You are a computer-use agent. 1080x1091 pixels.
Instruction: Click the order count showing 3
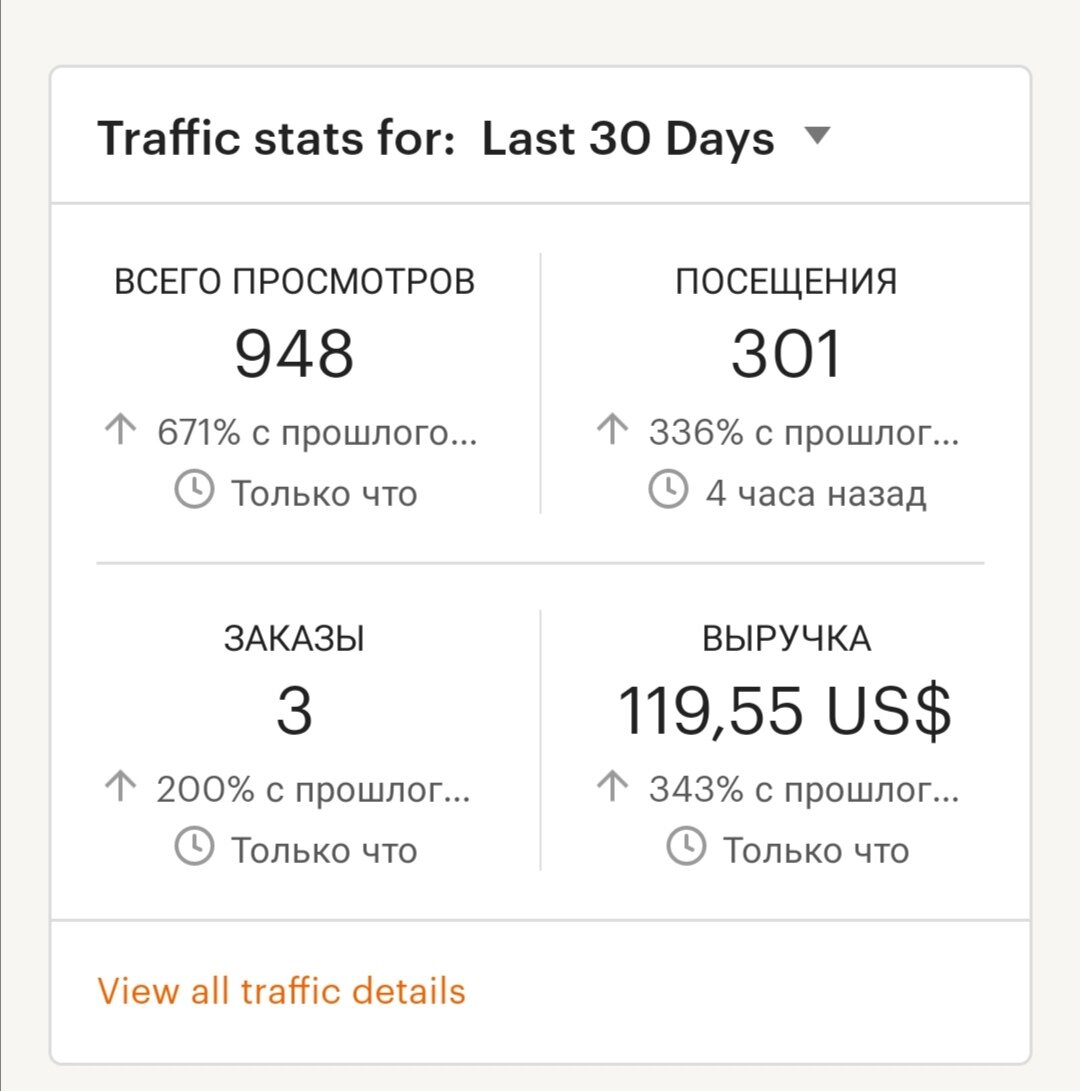pyautogui.click(x=295, y=708)
